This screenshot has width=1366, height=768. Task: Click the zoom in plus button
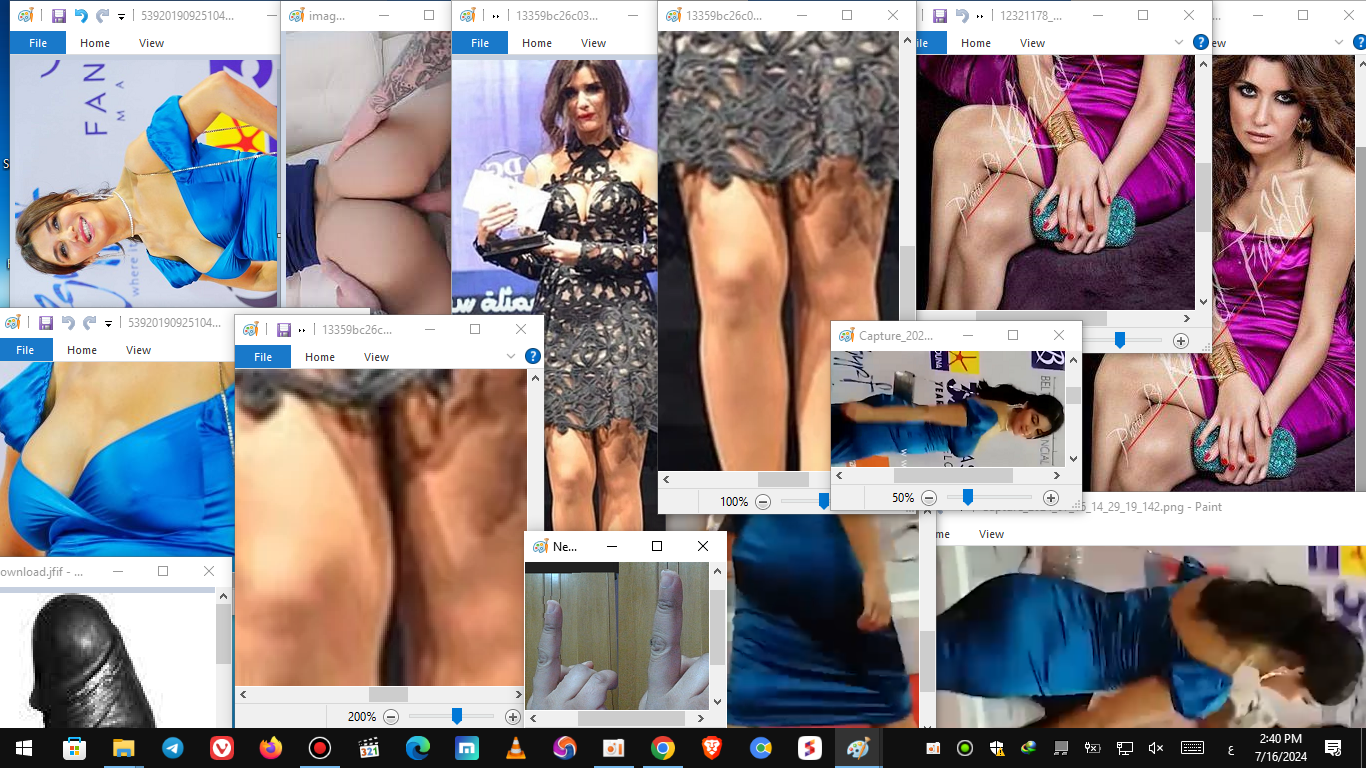click(x=1050, y=497)
